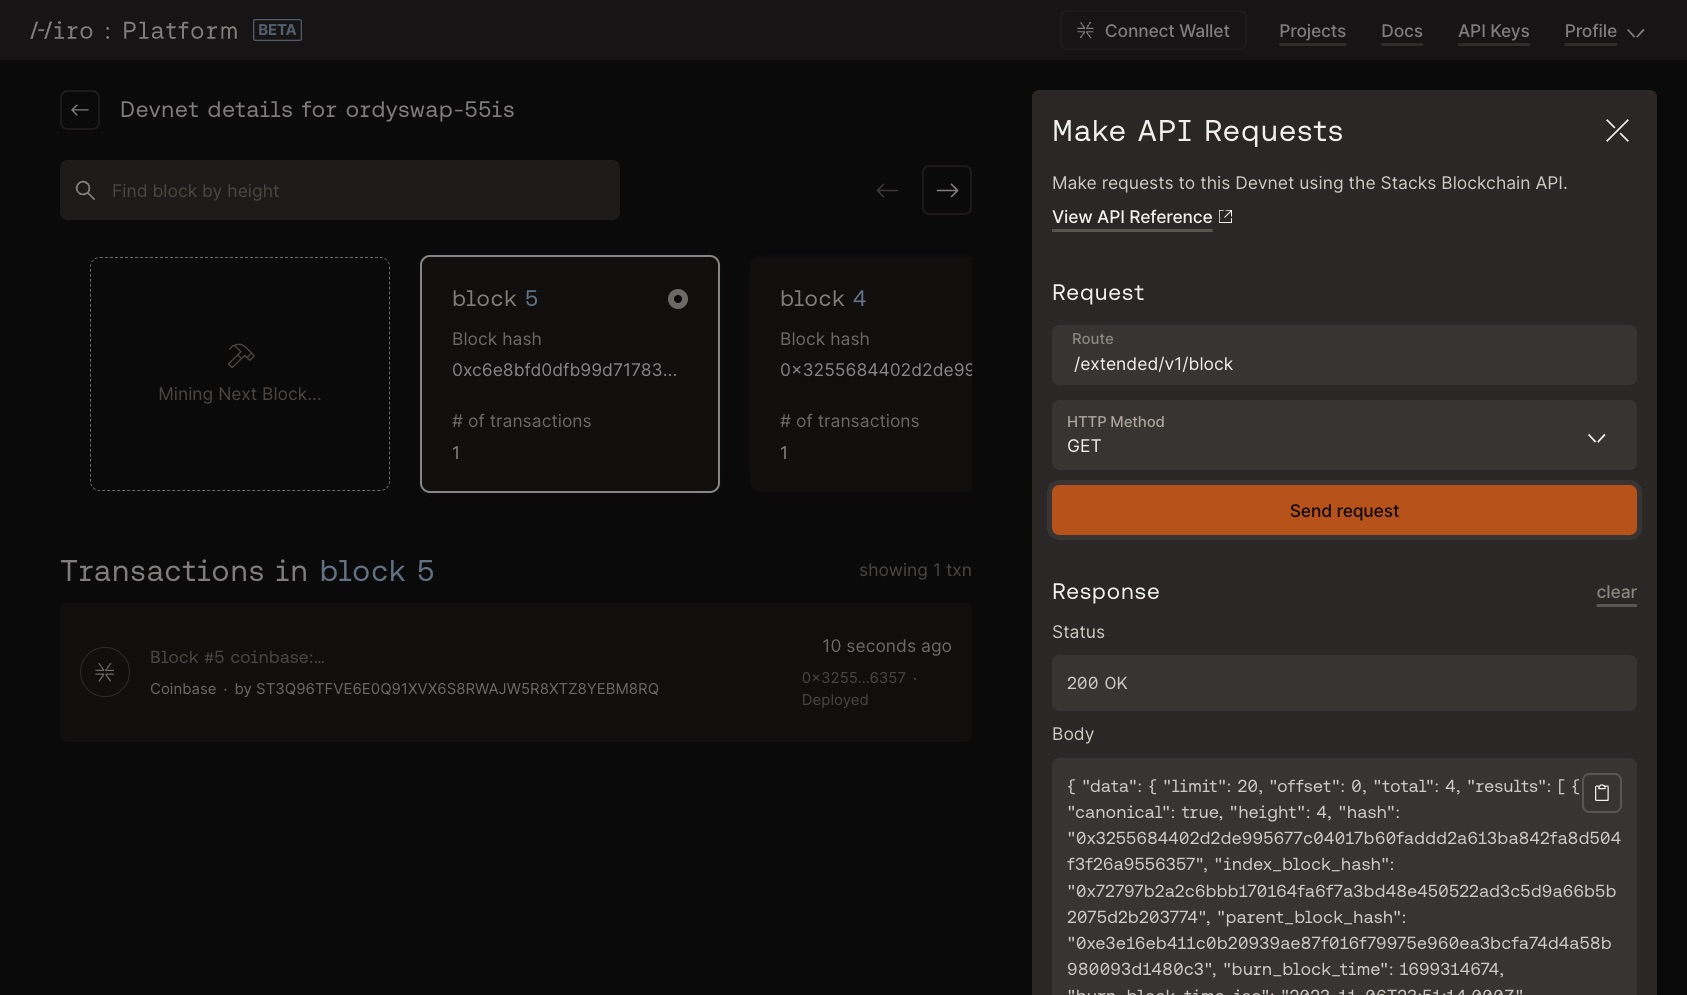Click the transaction id 0x3255...6357

pyautogui.click(x=854, y=678)
